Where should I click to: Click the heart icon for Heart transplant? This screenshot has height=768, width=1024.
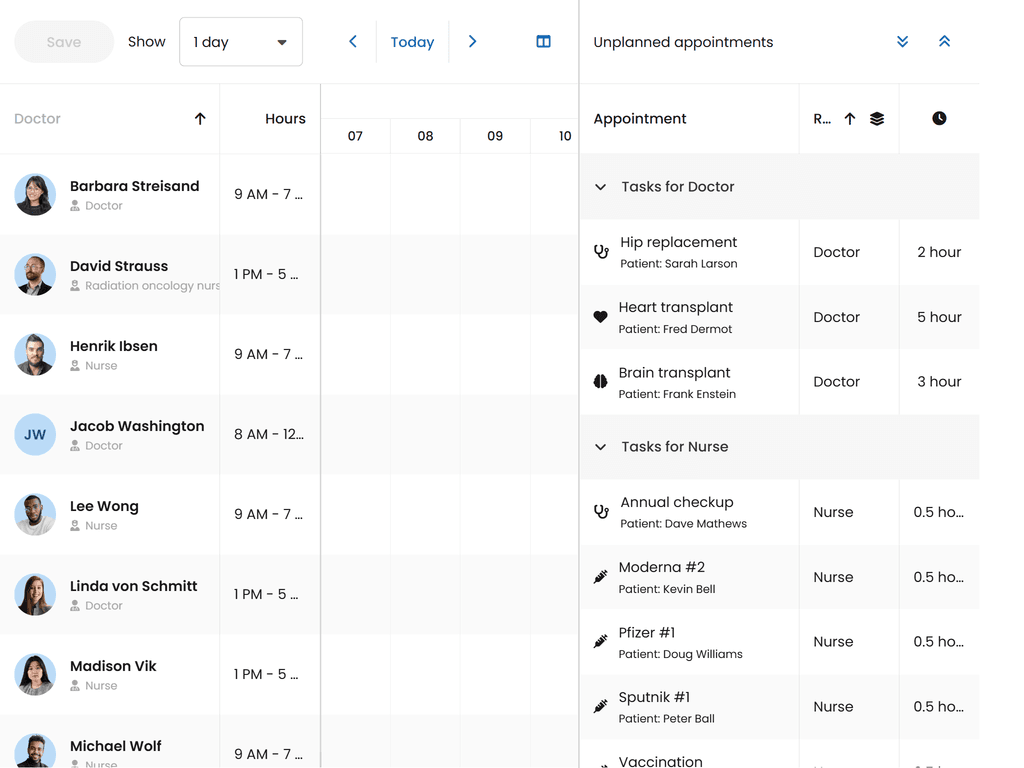[x=600, y=317]
